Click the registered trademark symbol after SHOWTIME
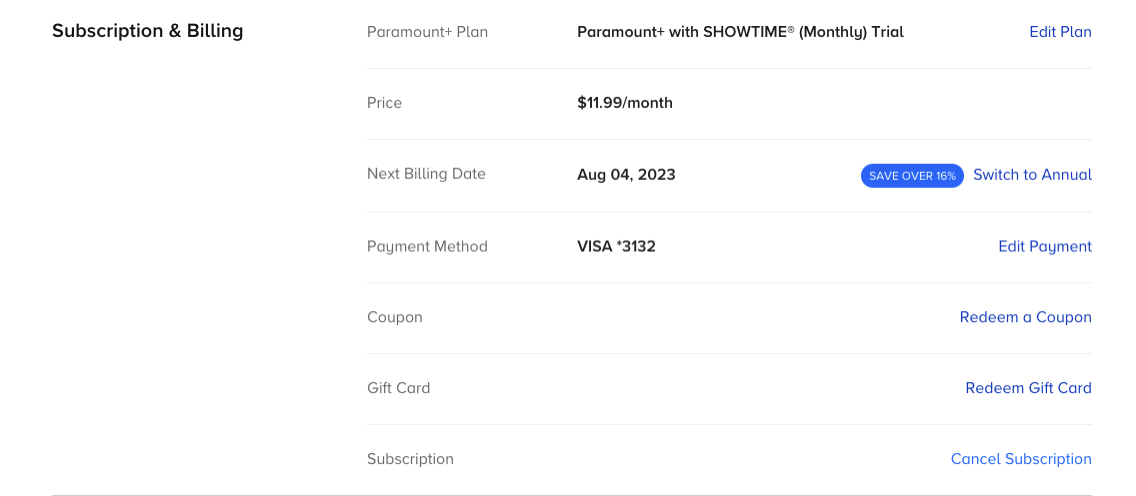Viewport: 1136px width, 496px height. 790,28
